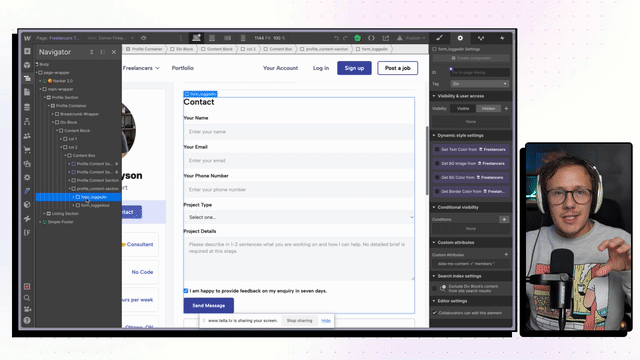Tick Exclude Div Block from search checkbox
Viewport: 640px width, 360px height.
coord(435,288)
